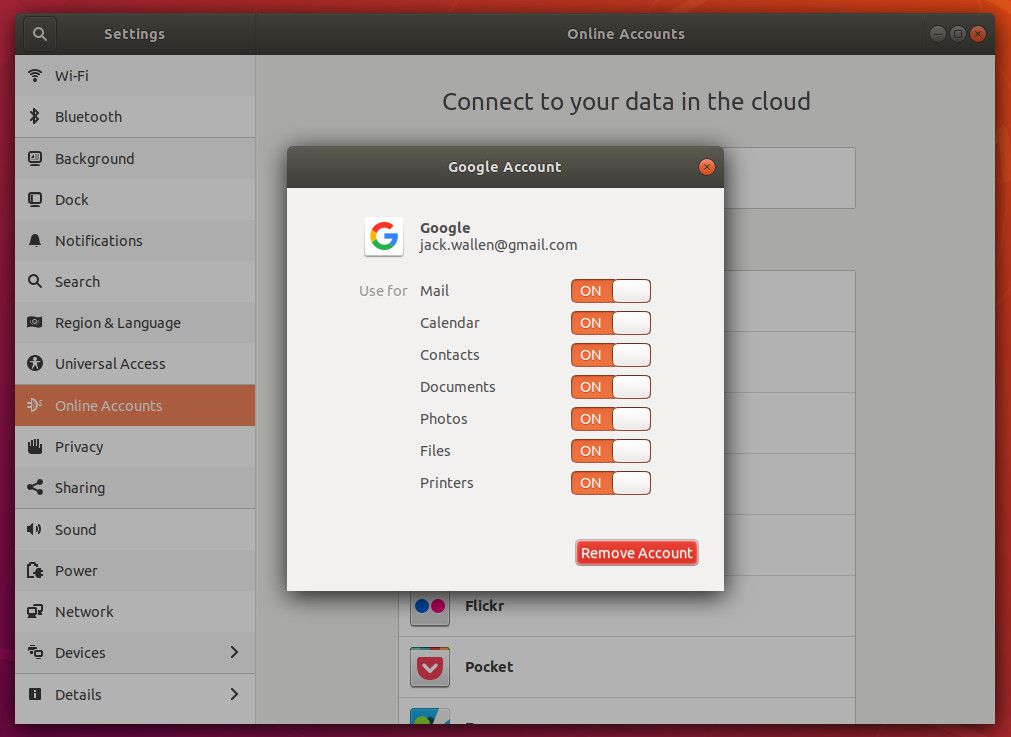
Task: Click the Devices icon in sidebar
Action: tap(35, 652)
